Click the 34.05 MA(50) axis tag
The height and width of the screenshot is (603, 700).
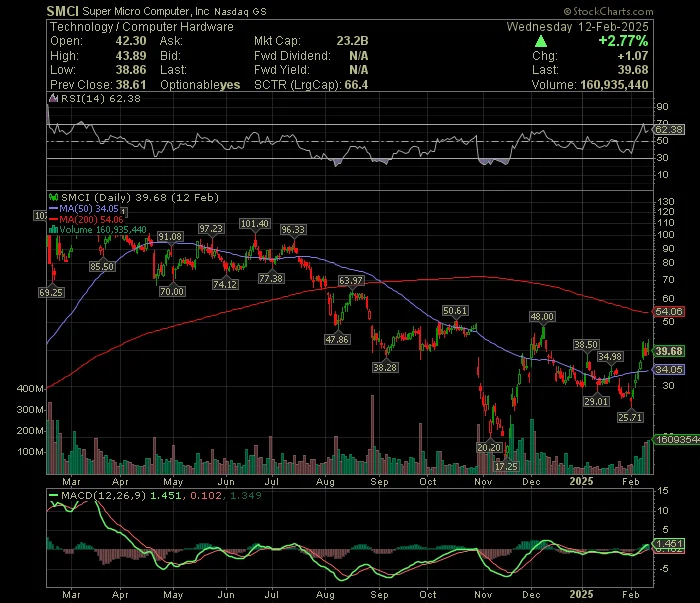click(669, 370)
